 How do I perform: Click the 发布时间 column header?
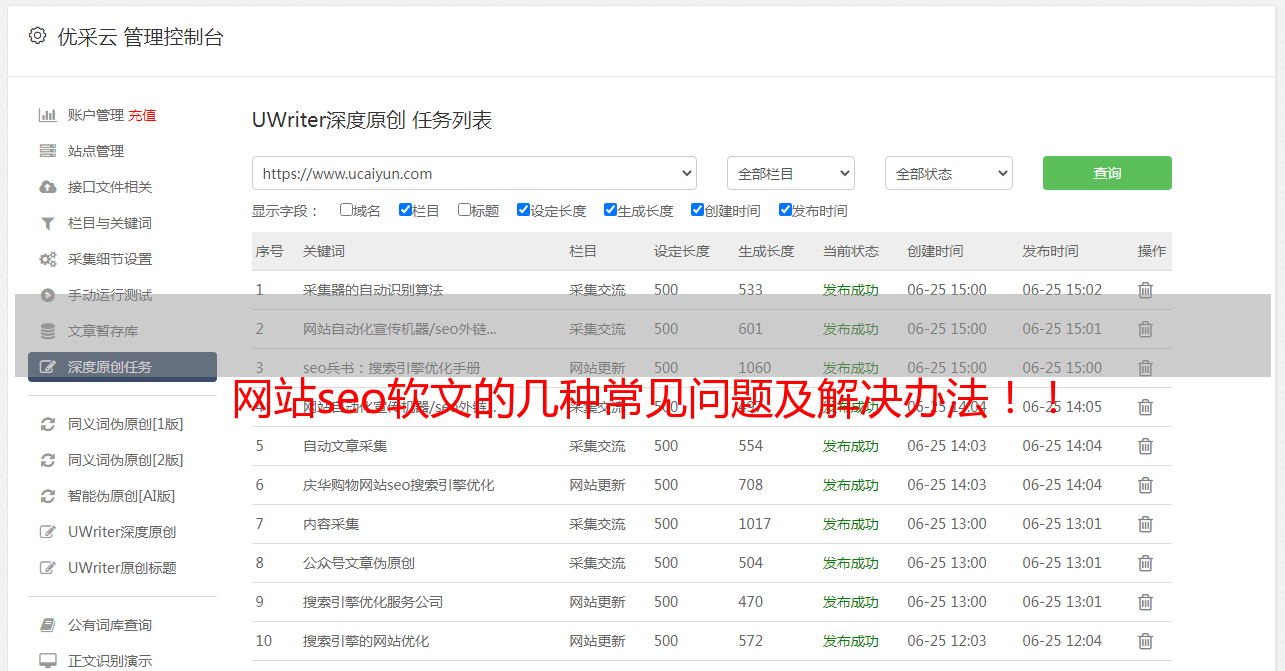click(1050, 251)
